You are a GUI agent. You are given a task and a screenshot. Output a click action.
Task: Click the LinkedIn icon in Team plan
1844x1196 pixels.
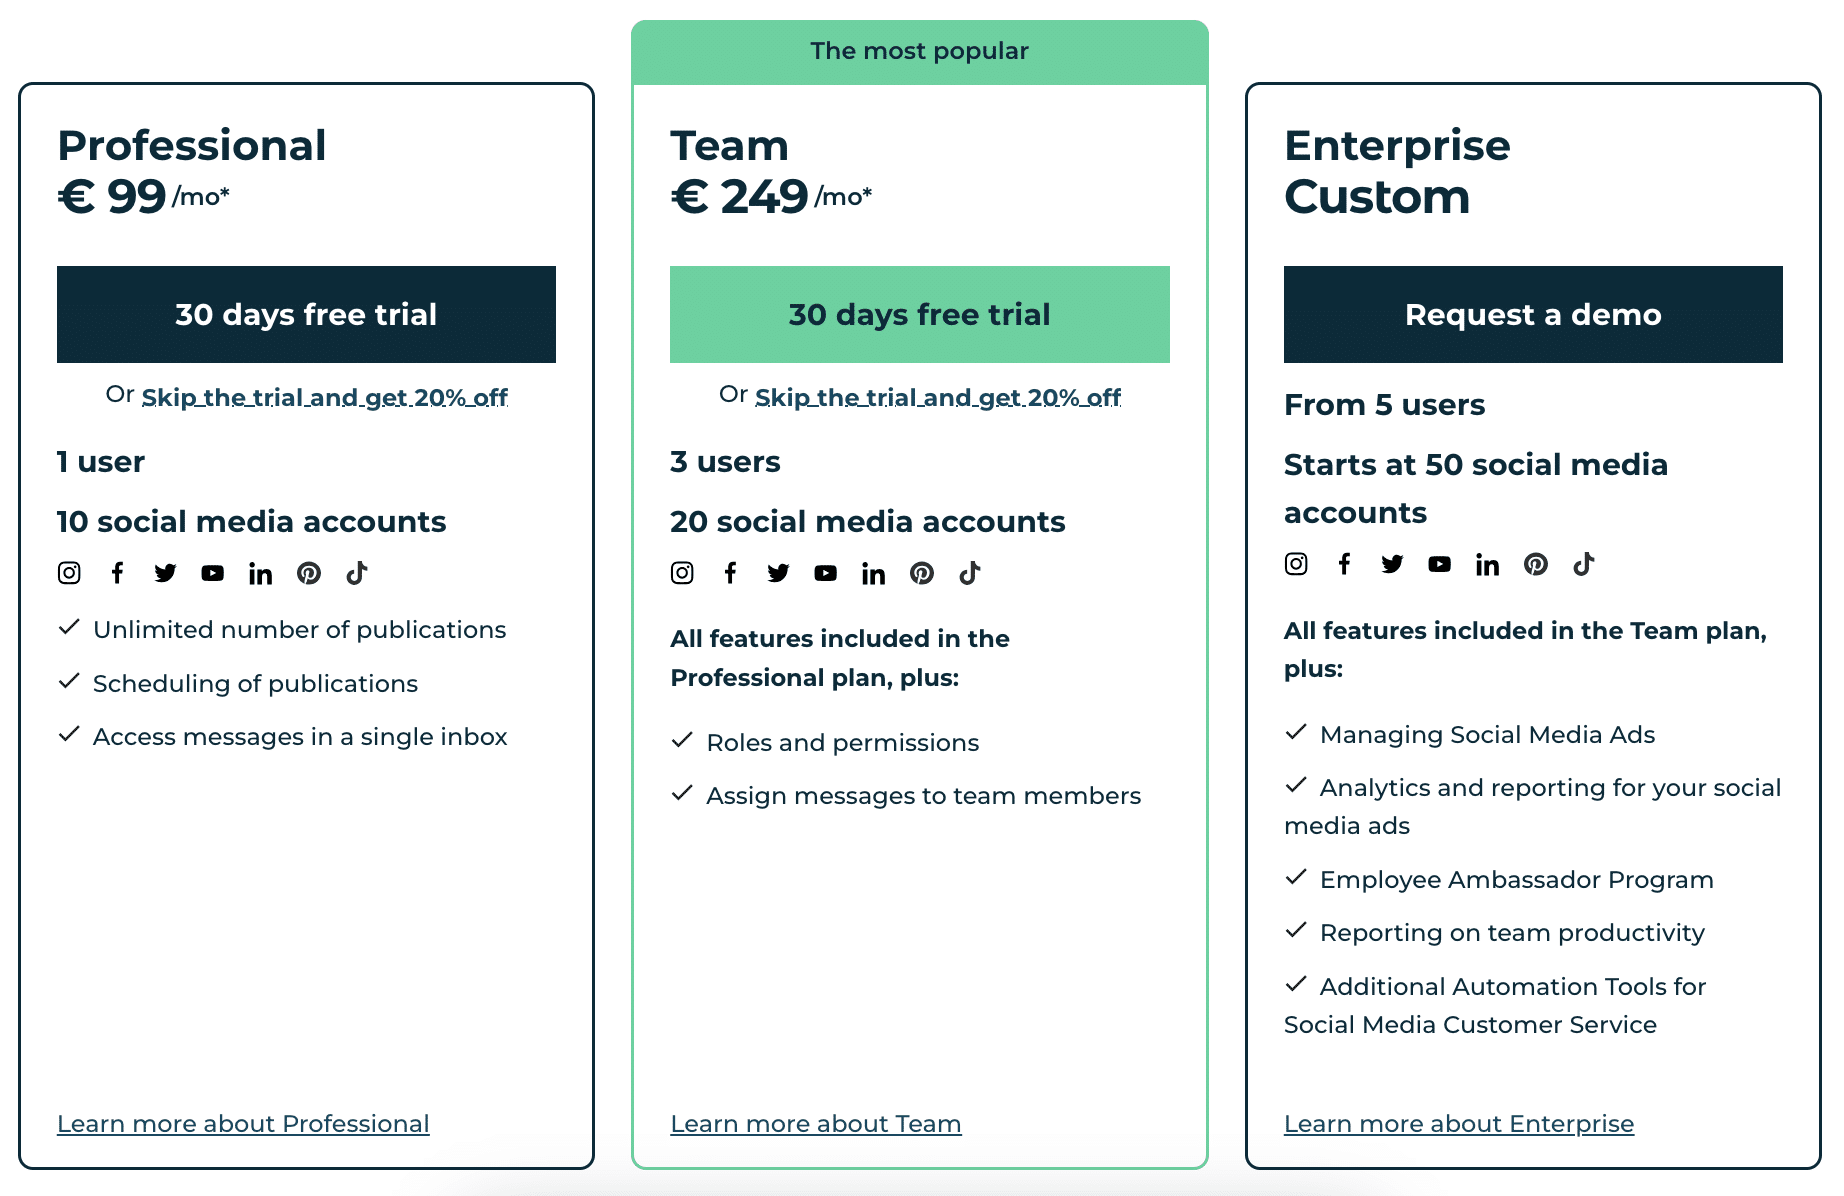pos(874,573)
